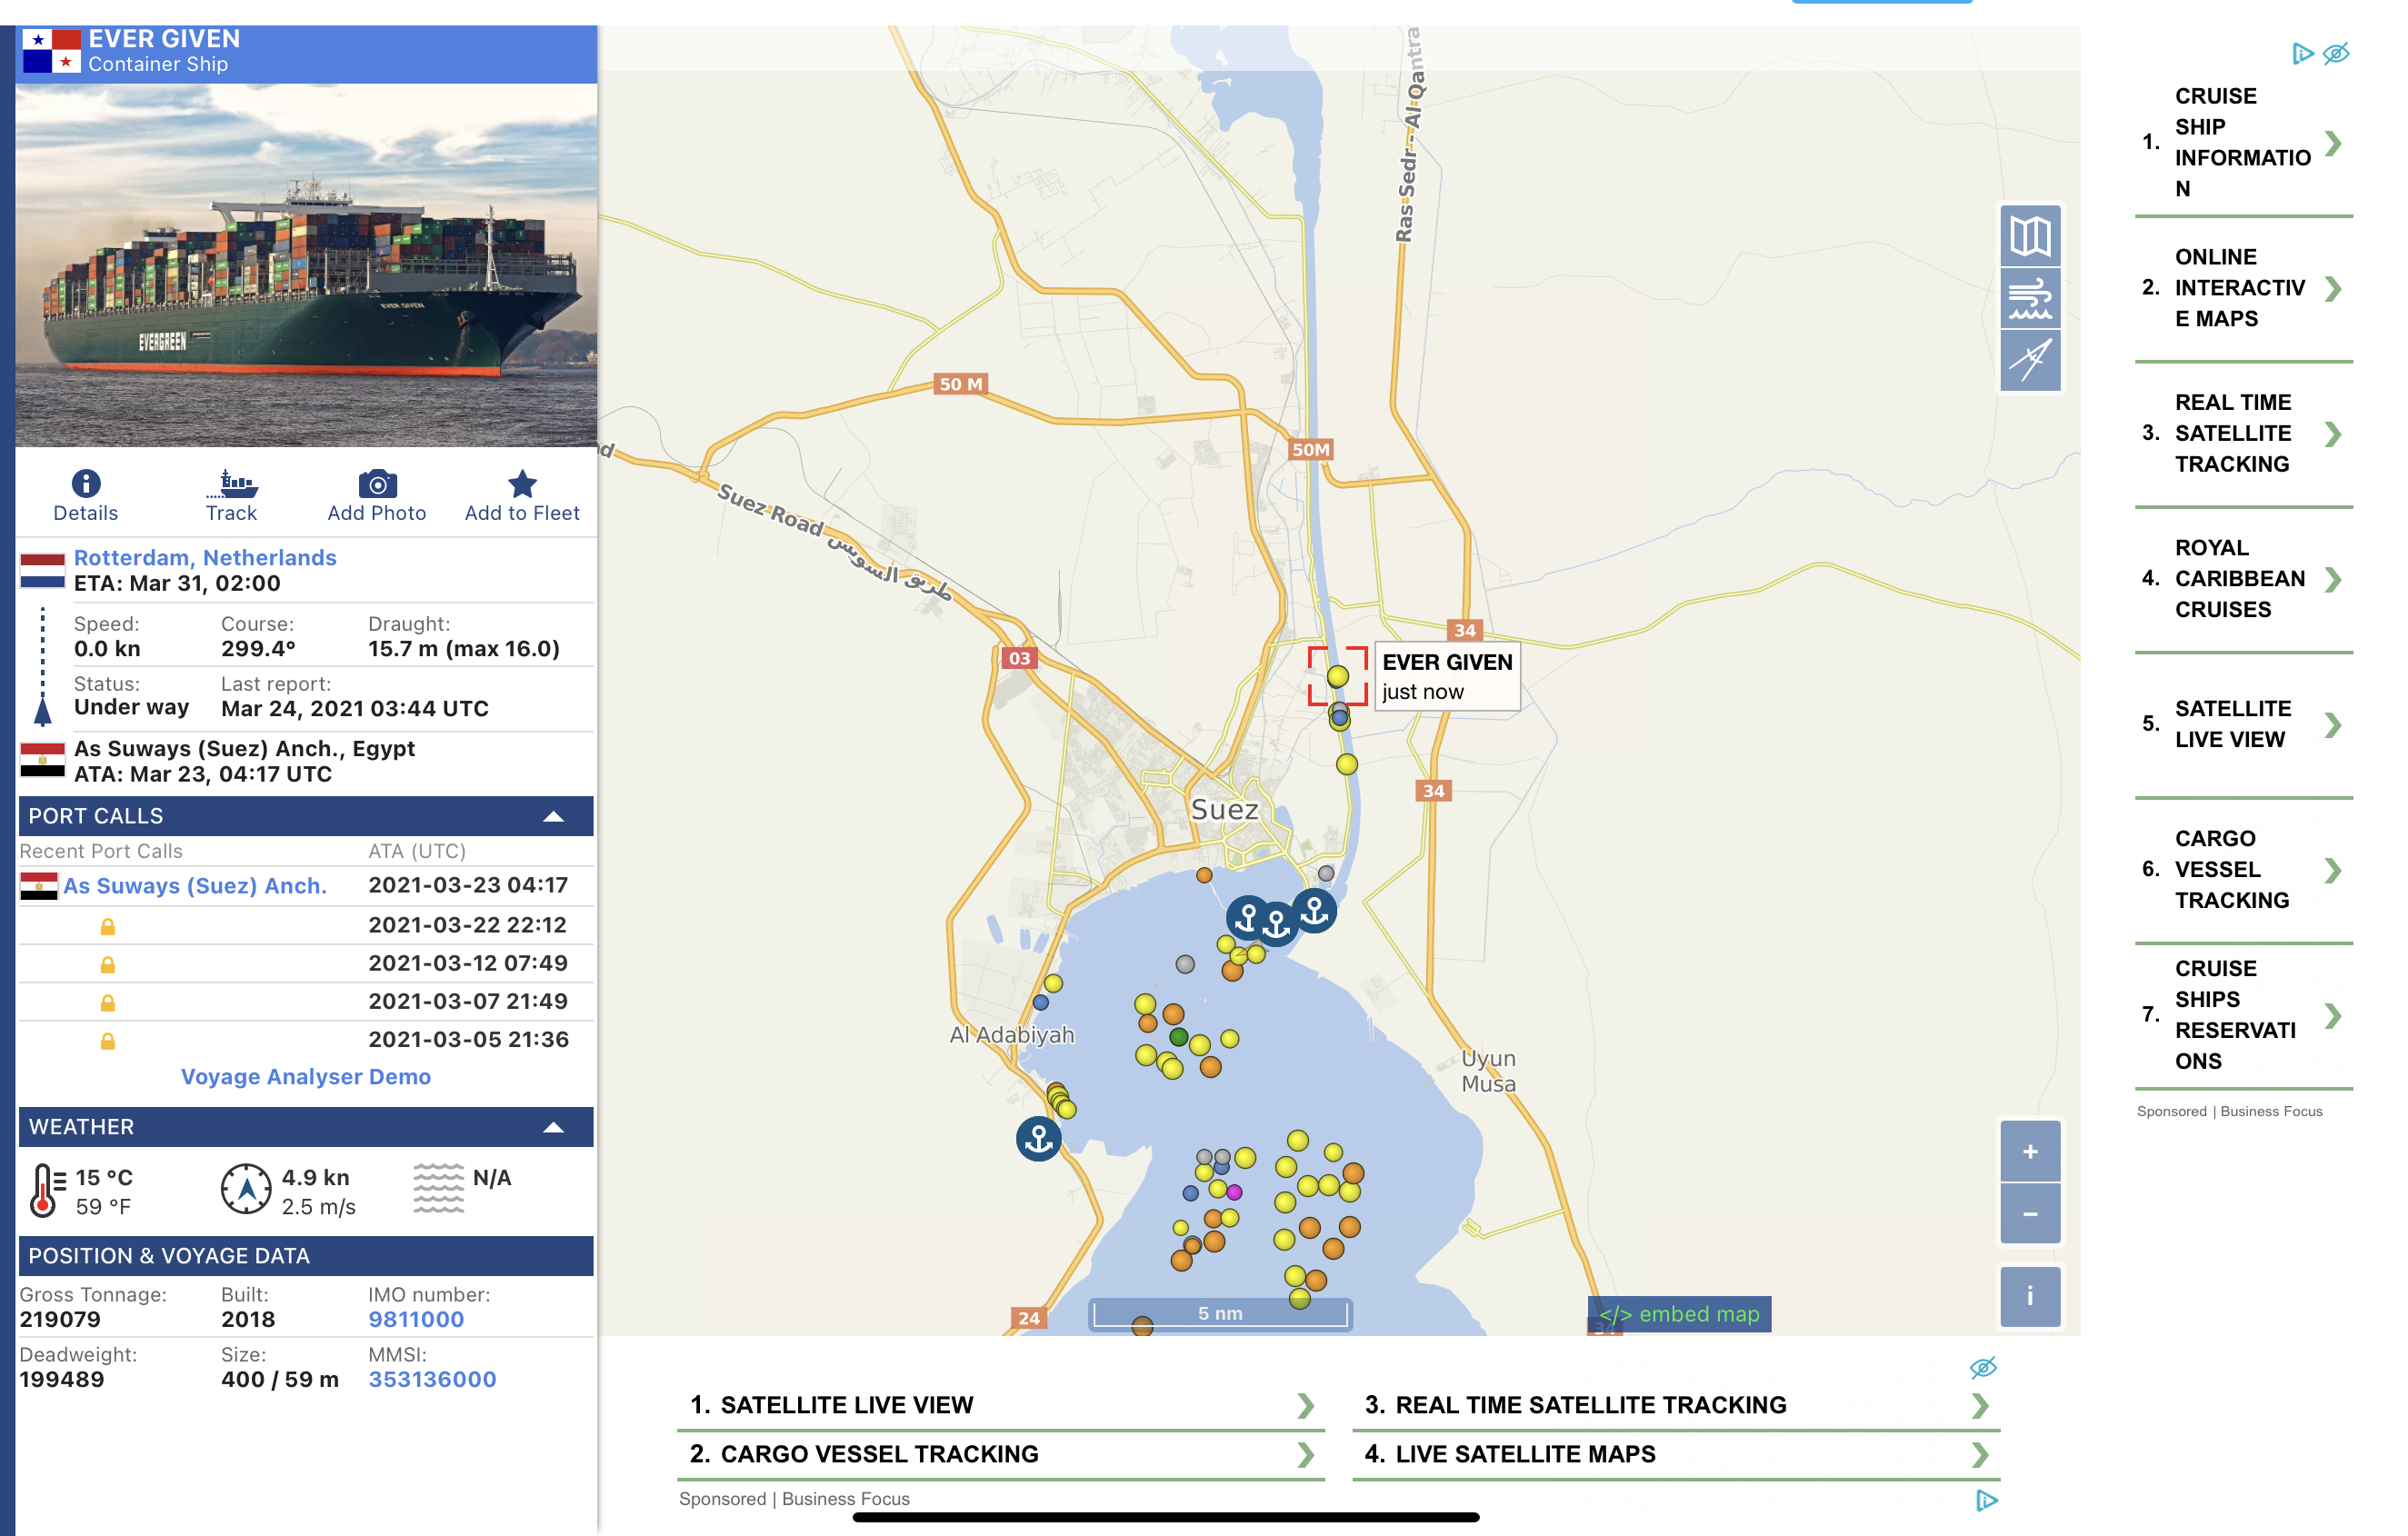Image resolution: width=2408 pixels, height=1536 pixels.
Task: Click the yellow vessel marker south of Ever Given
Action: point(1347,765)
